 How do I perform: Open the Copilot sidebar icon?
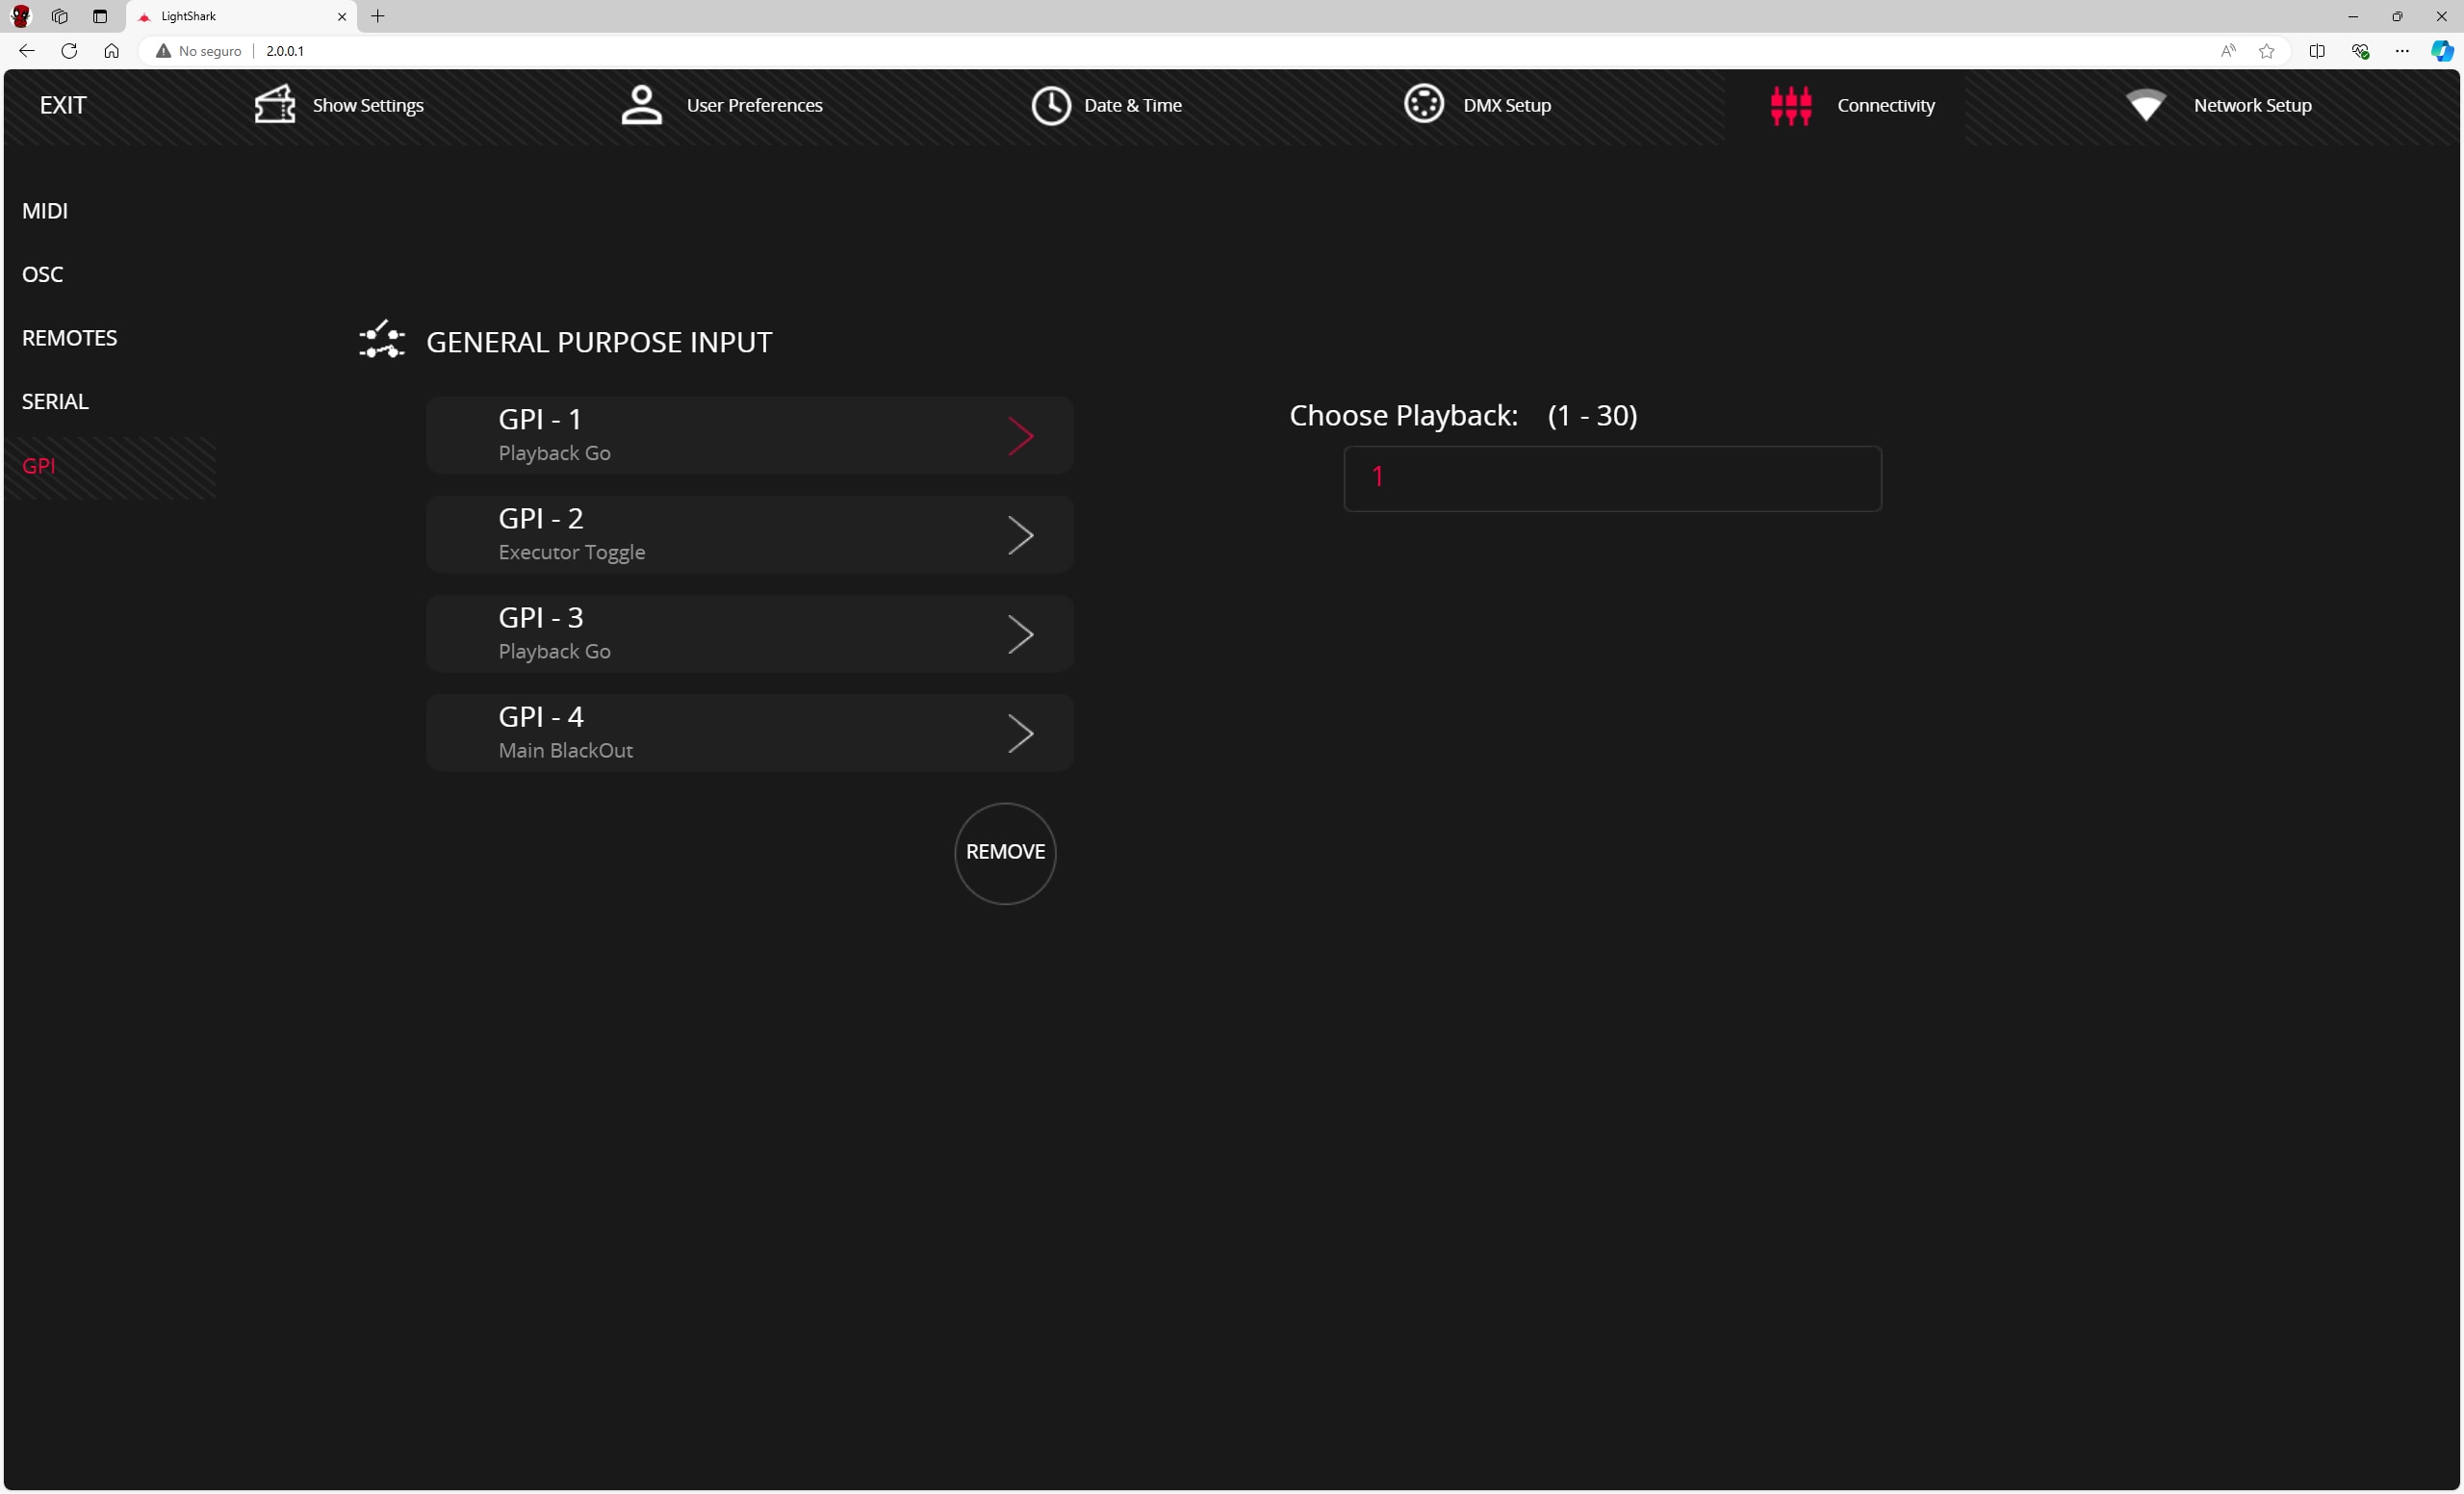point(2441,51)
